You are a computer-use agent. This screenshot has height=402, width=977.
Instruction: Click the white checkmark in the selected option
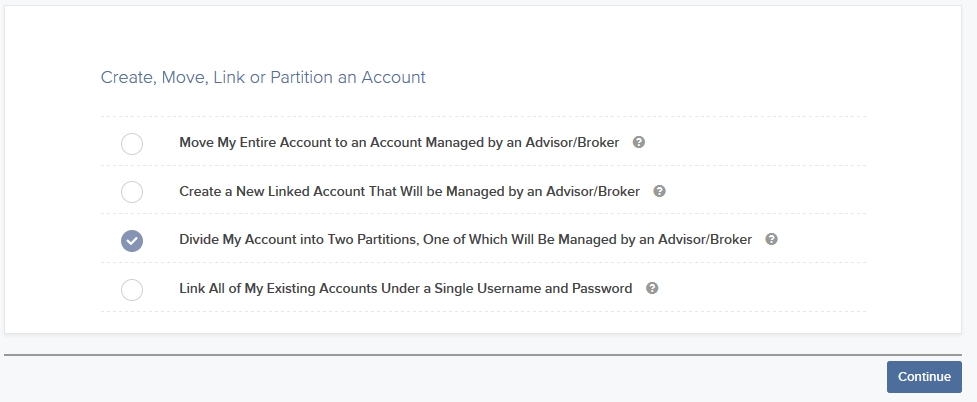pos(131,241)
